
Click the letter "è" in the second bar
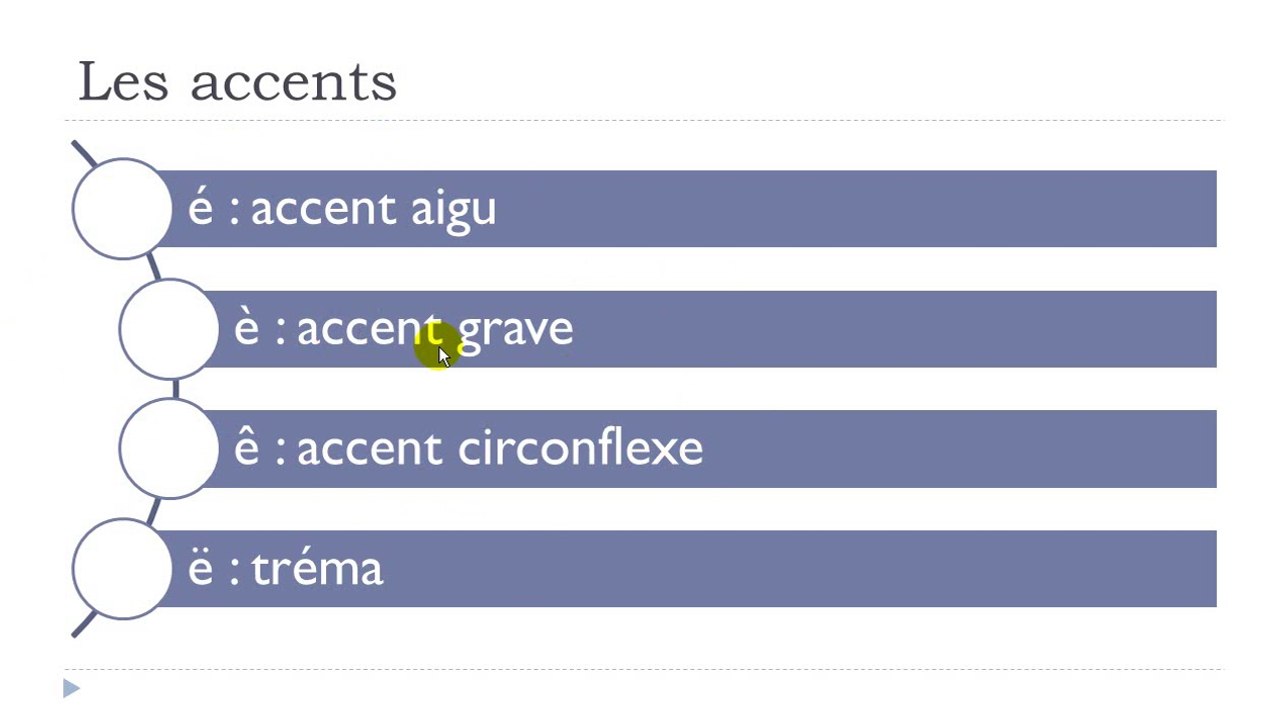pyautogui.click(x=246, y=329)
